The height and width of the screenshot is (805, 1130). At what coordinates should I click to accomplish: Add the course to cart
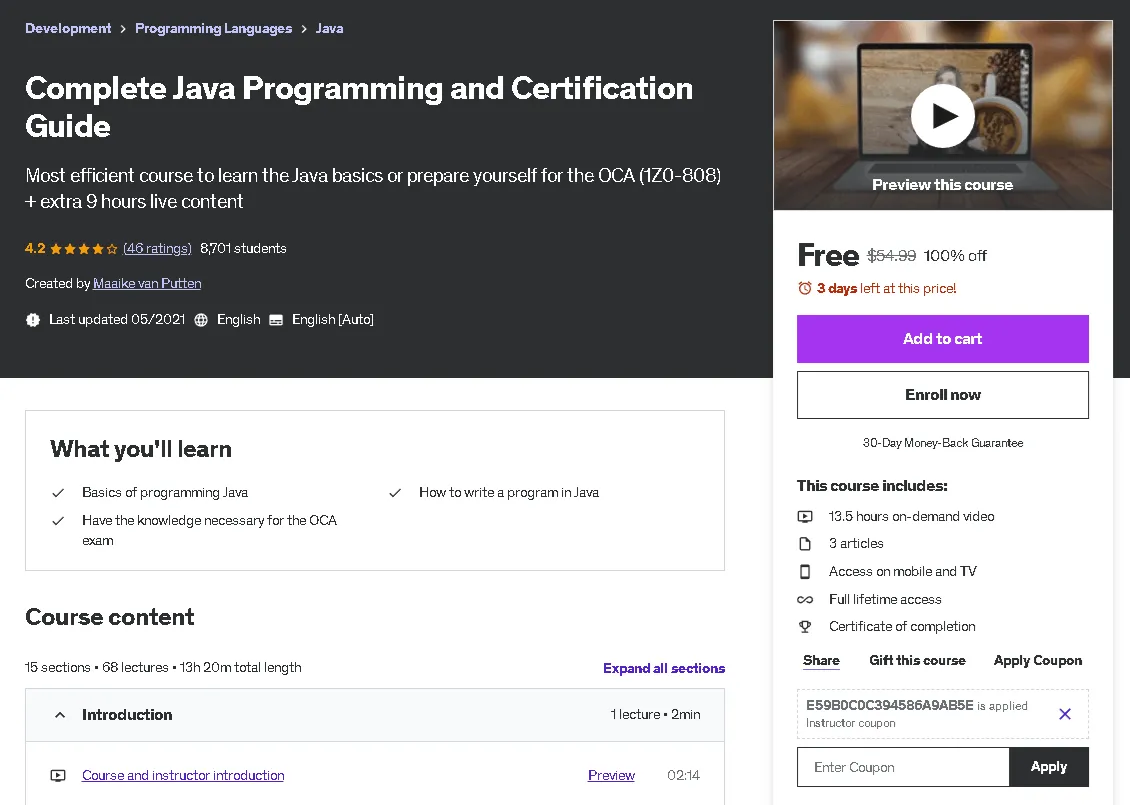(x=942, y=339)
